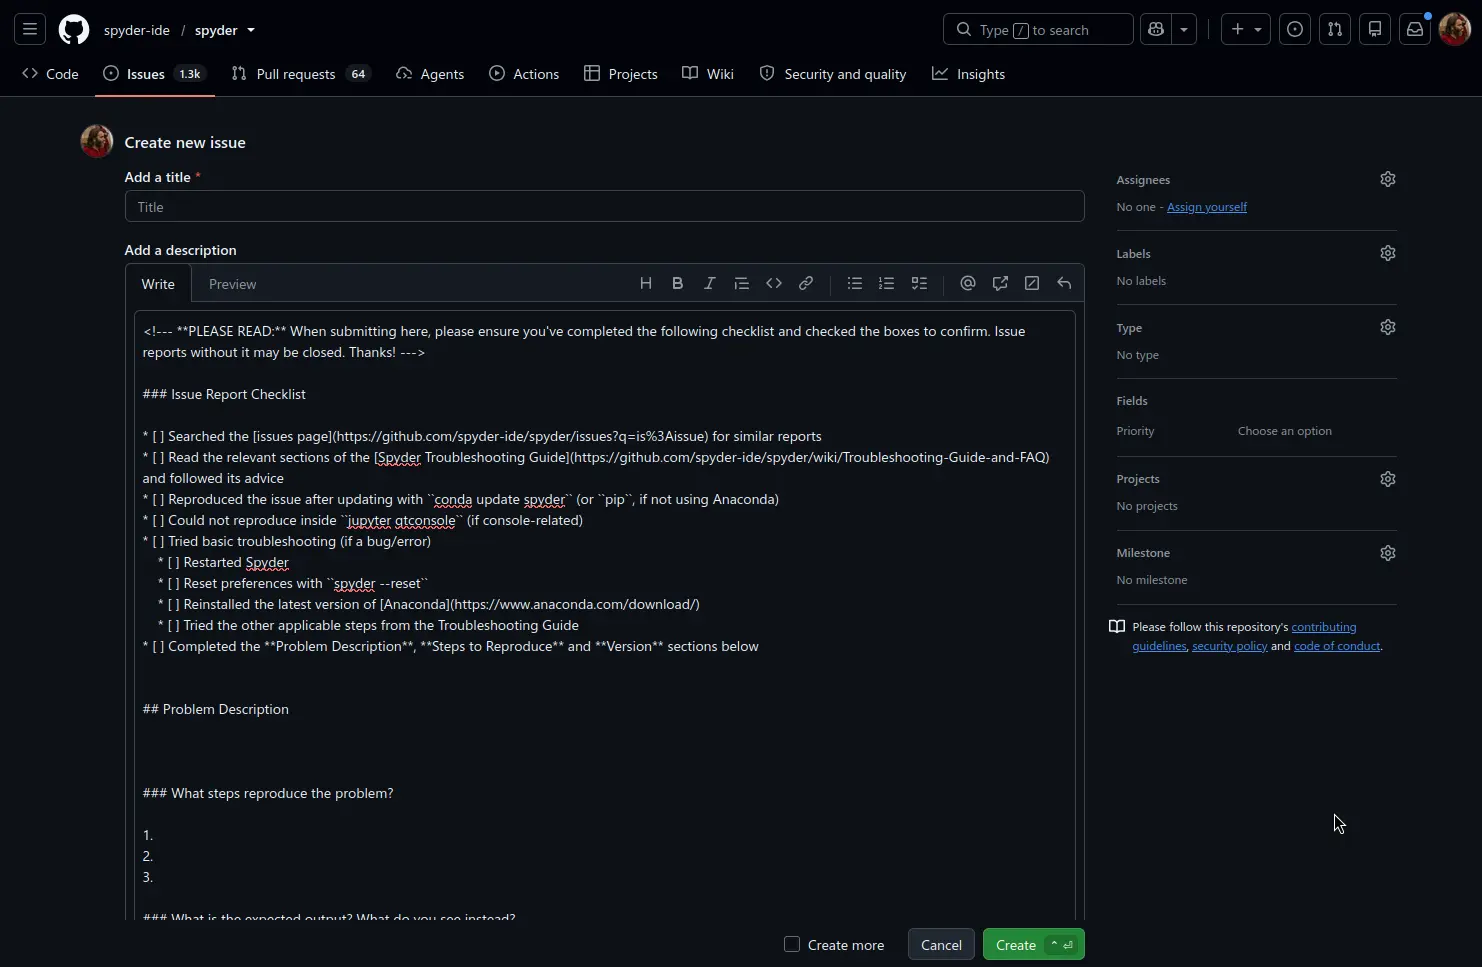Apply bold formatting
This screenshot has height=967, width=1482.
678,284
